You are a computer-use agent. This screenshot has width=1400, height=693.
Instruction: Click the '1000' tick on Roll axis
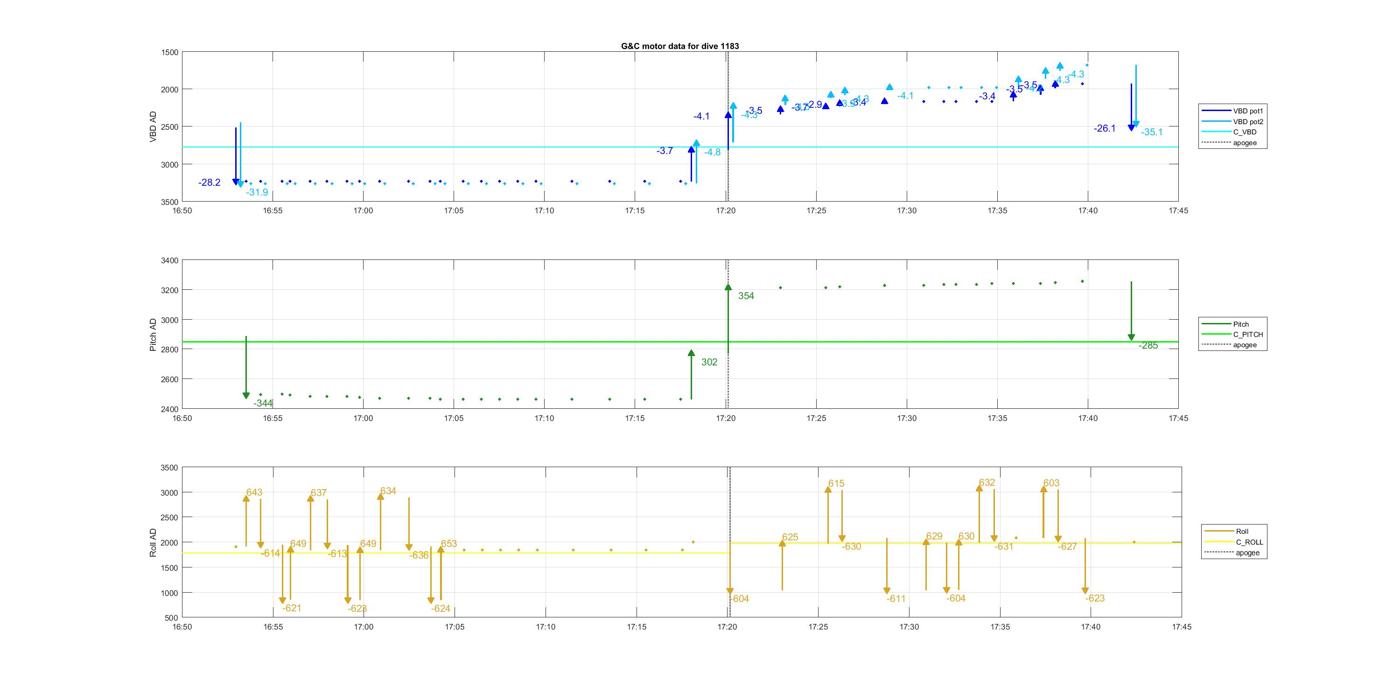pyautogui.click(x=169, y=593)
